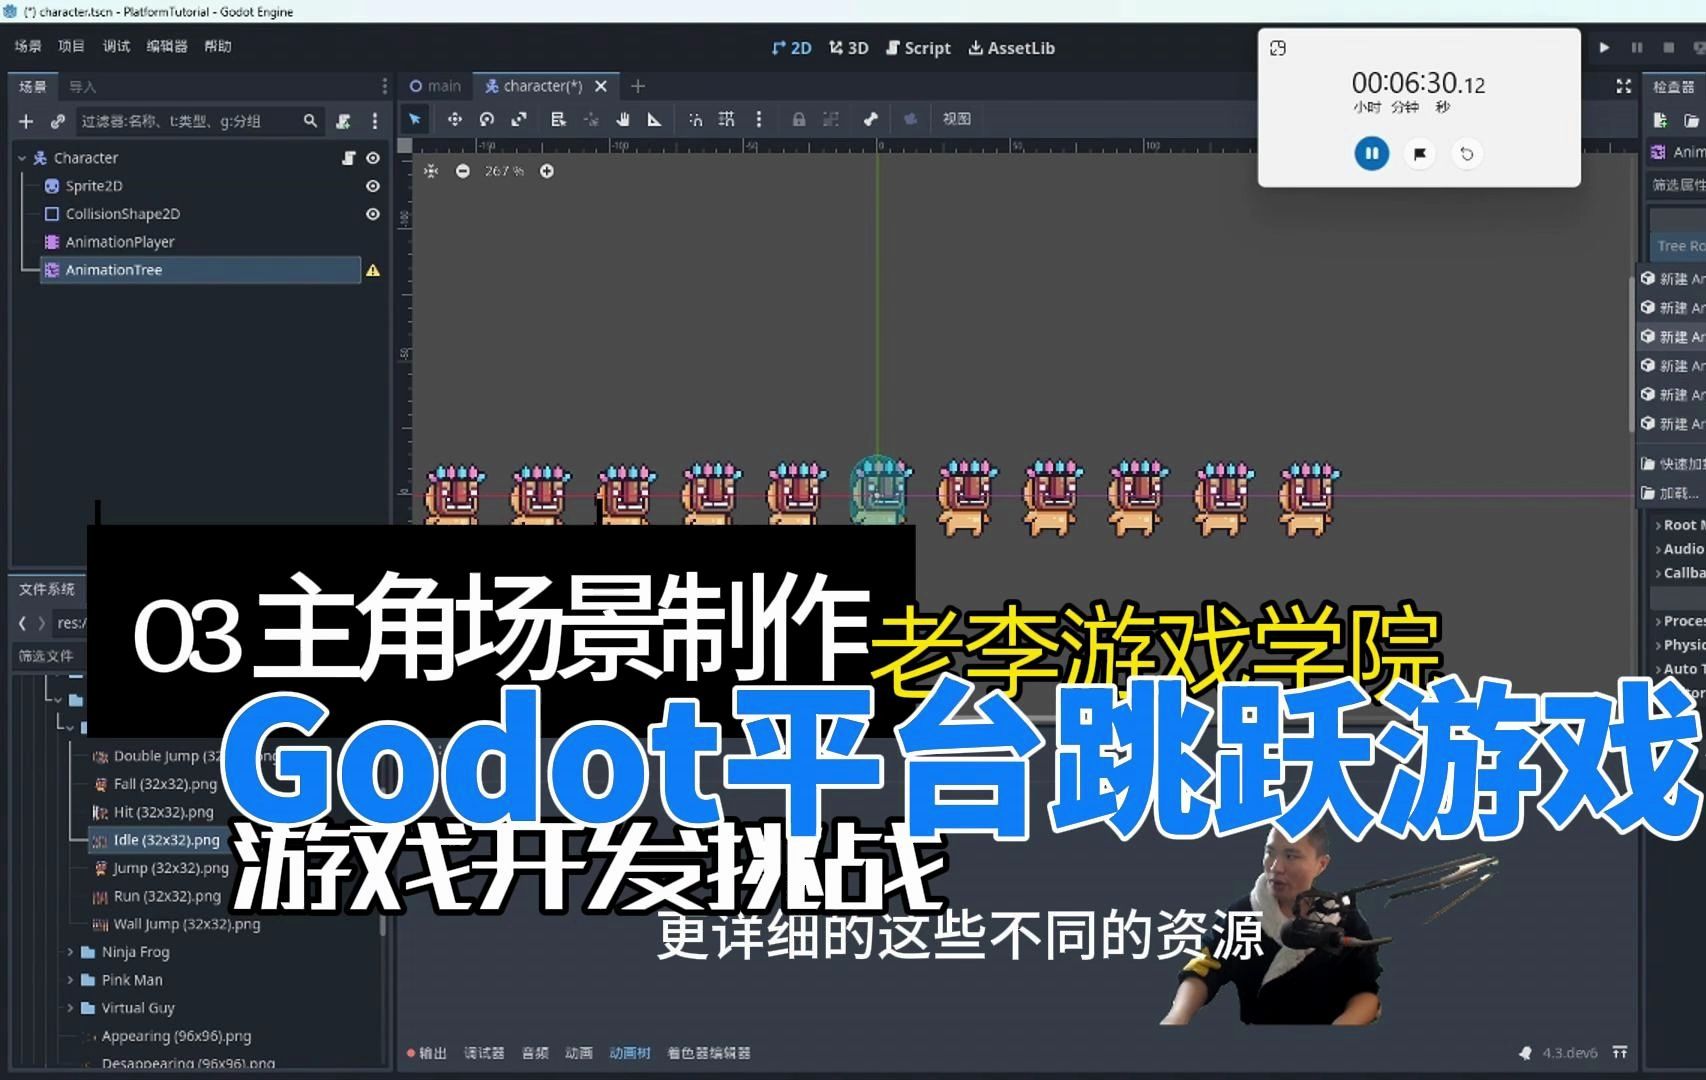Instantiate a child scene link icon
Viewport: 1706px width, 1080px height.
coord(58,121)
